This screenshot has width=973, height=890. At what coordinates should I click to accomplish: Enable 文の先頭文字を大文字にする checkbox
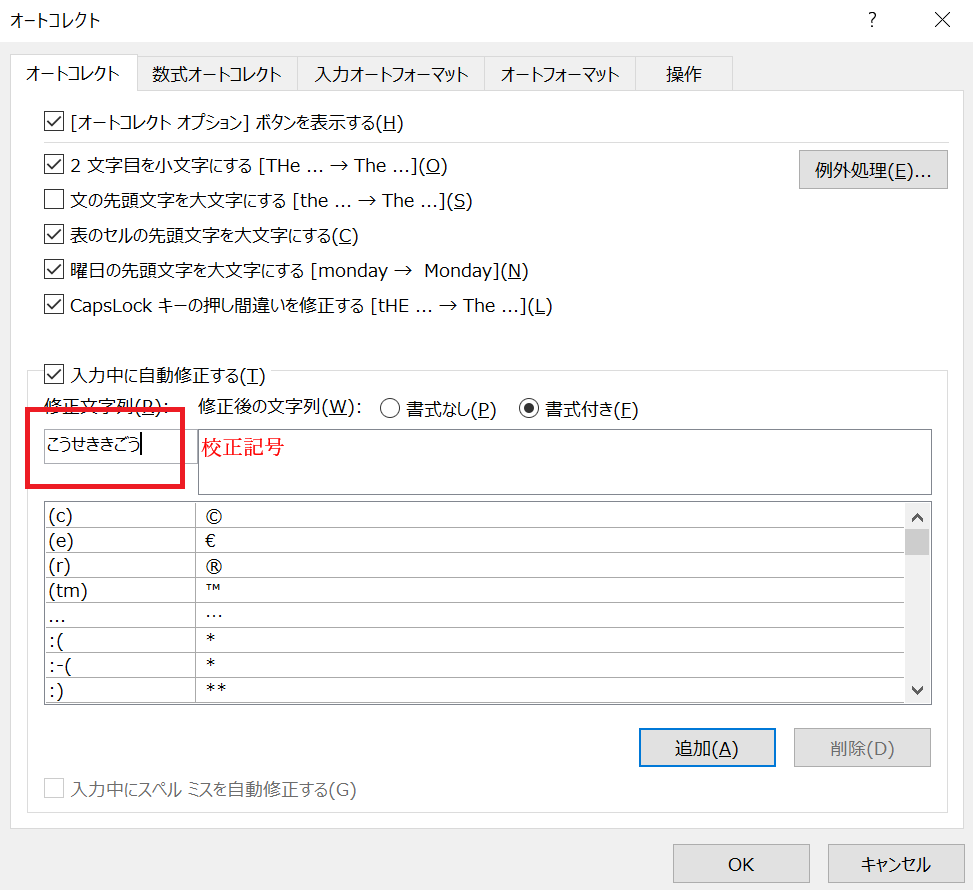click(54, 200)
